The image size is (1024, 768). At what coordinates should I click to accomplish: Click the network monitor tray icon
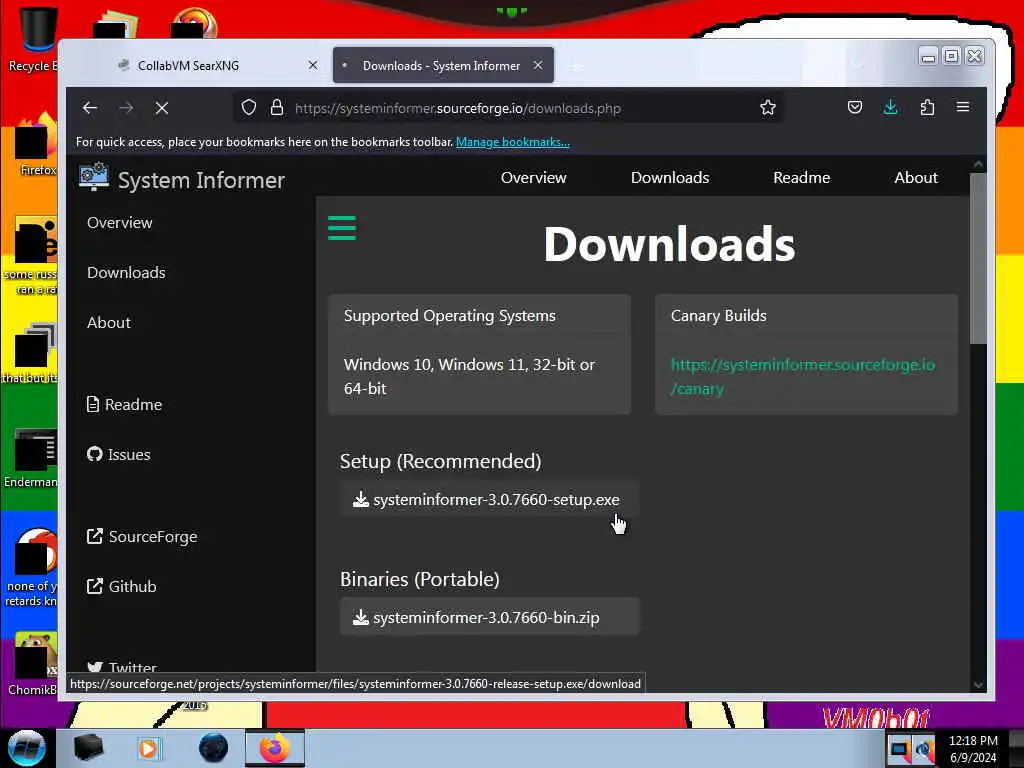click(900, 750)
